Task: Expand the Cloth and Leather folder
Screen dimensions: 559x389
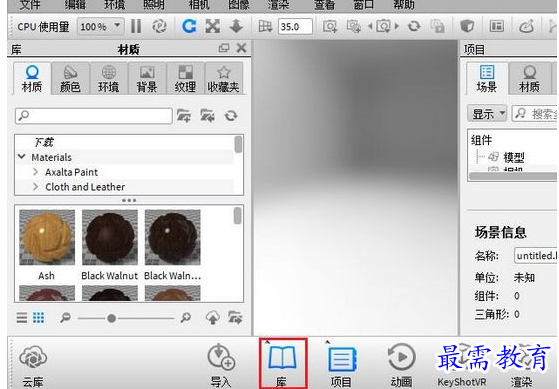Action: [x=35, y=186]
